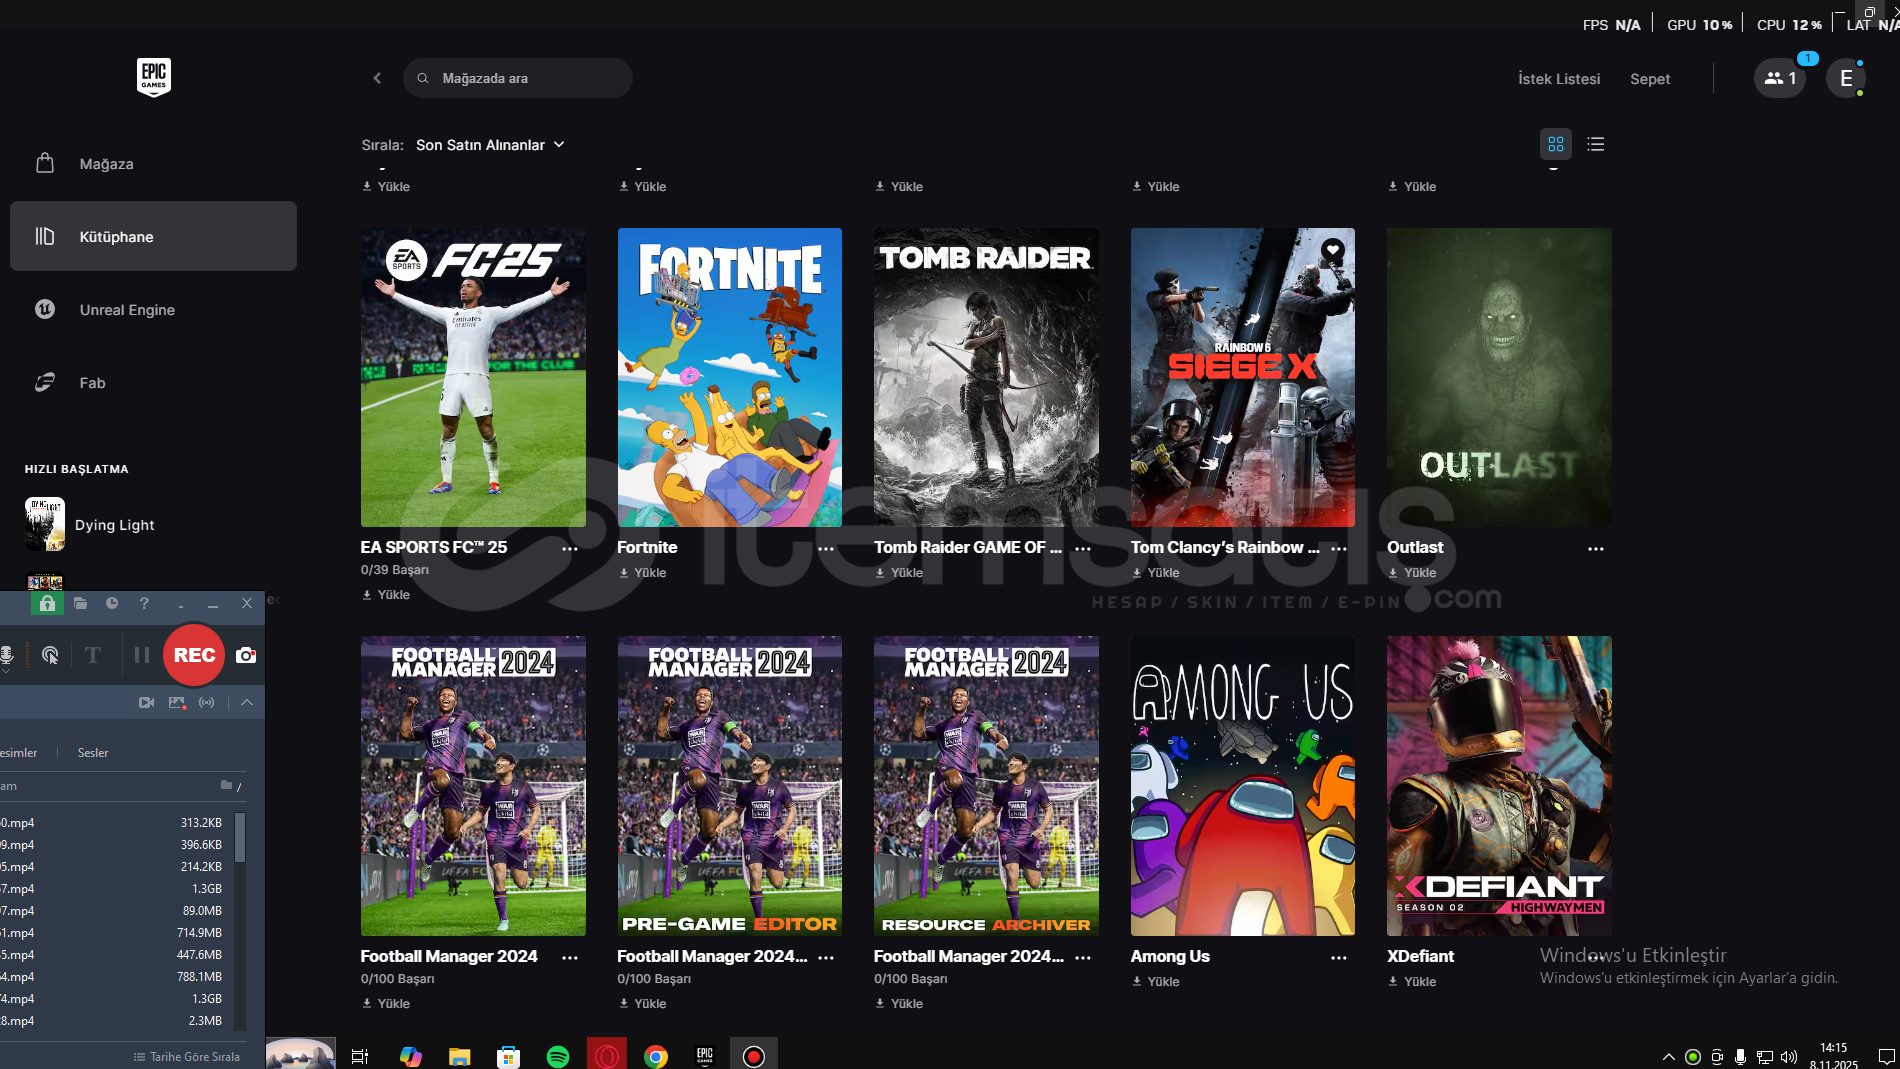Open Opera GX from the taskbar
This screenshot has width=1900, height=1069.
[607, 1055]
